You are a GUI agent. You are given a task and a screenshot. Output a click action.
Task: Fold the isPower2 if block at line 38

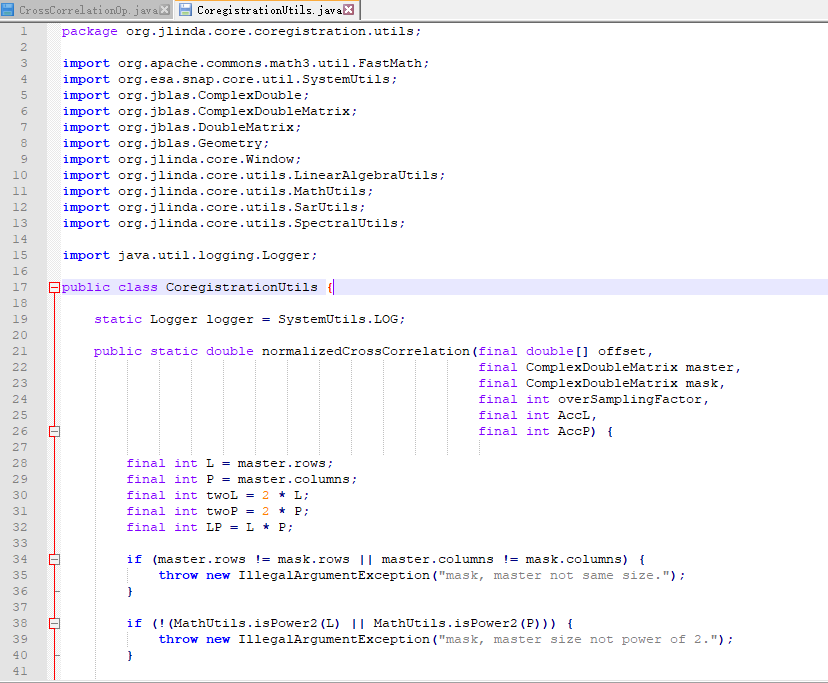point(54,624)
